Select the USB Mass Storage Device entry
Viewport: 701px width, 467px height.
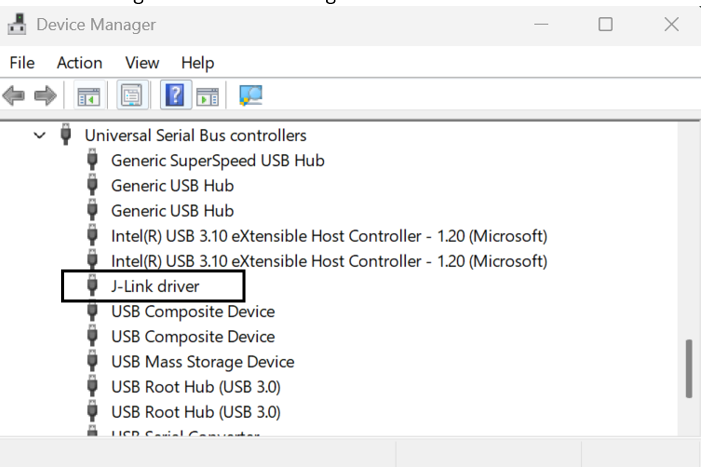(202, 362)
